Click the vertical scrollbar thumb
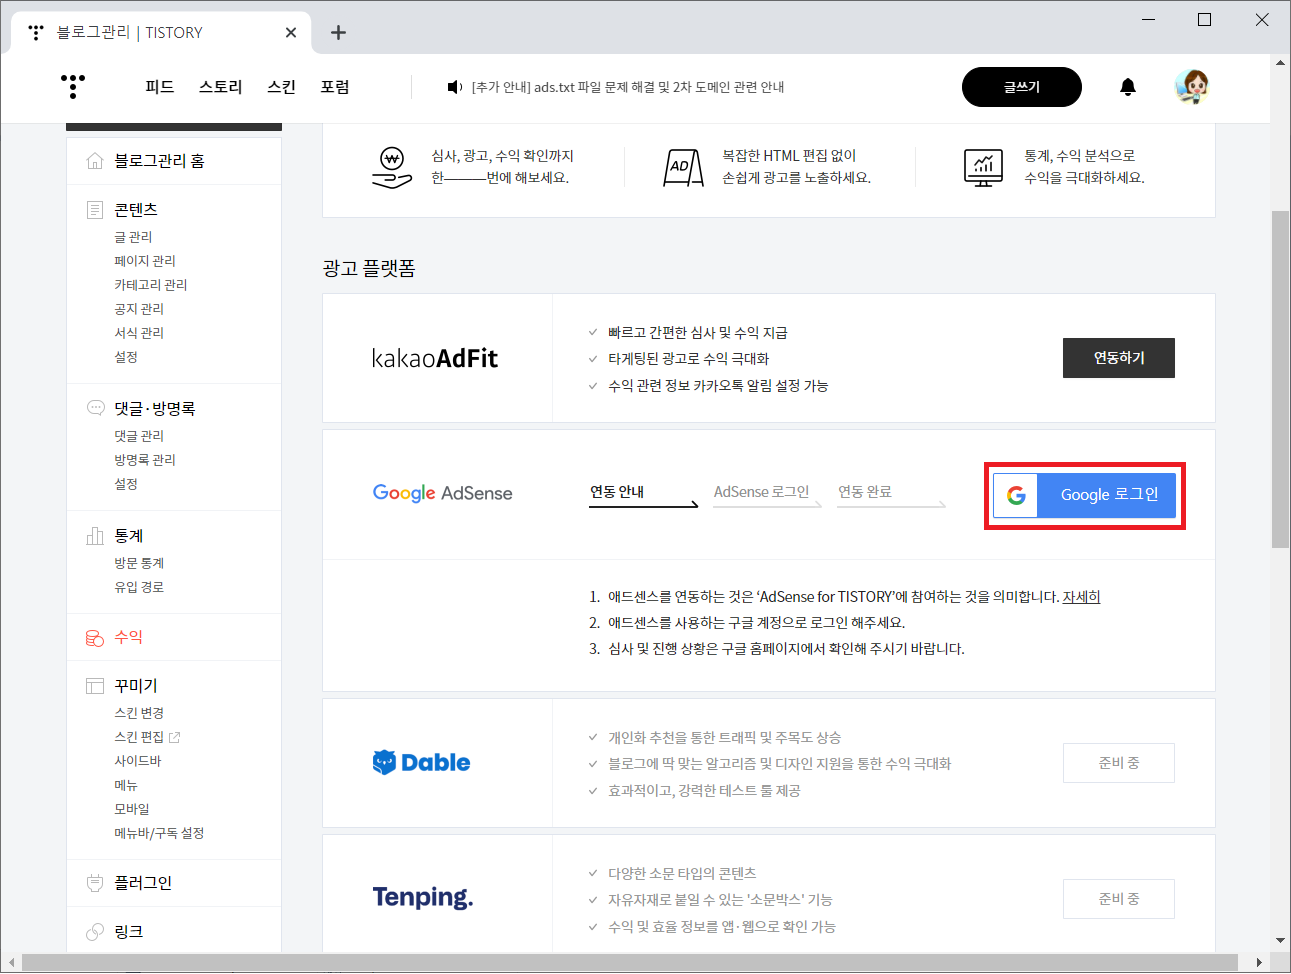The image size is (1291, 974). coord(1280,379)
